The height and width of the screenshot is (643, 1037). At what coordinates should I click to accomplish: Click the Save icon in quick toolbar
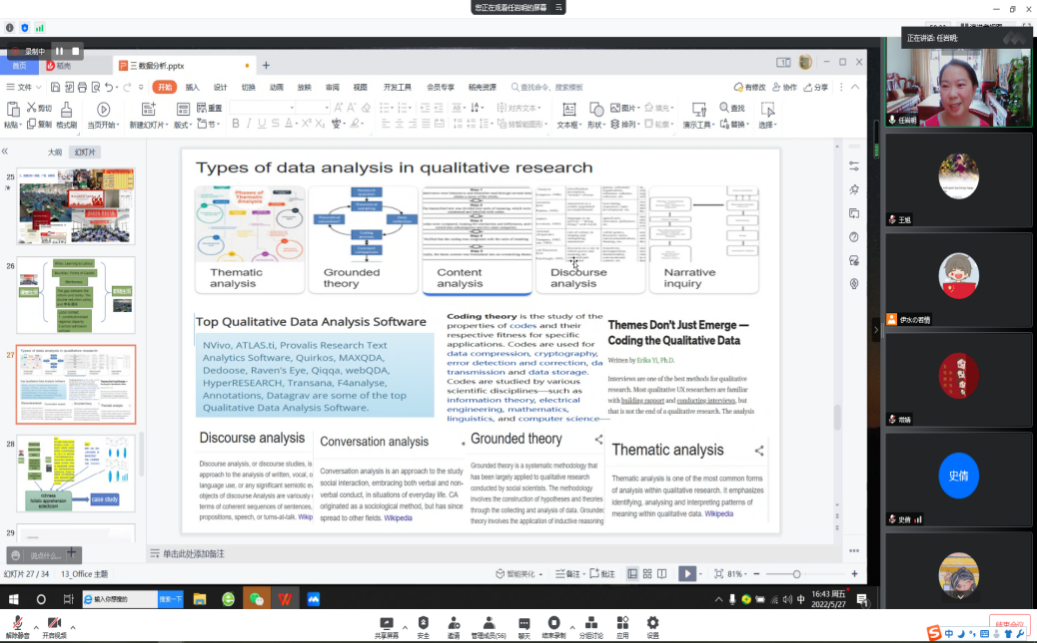click(56, 87)
